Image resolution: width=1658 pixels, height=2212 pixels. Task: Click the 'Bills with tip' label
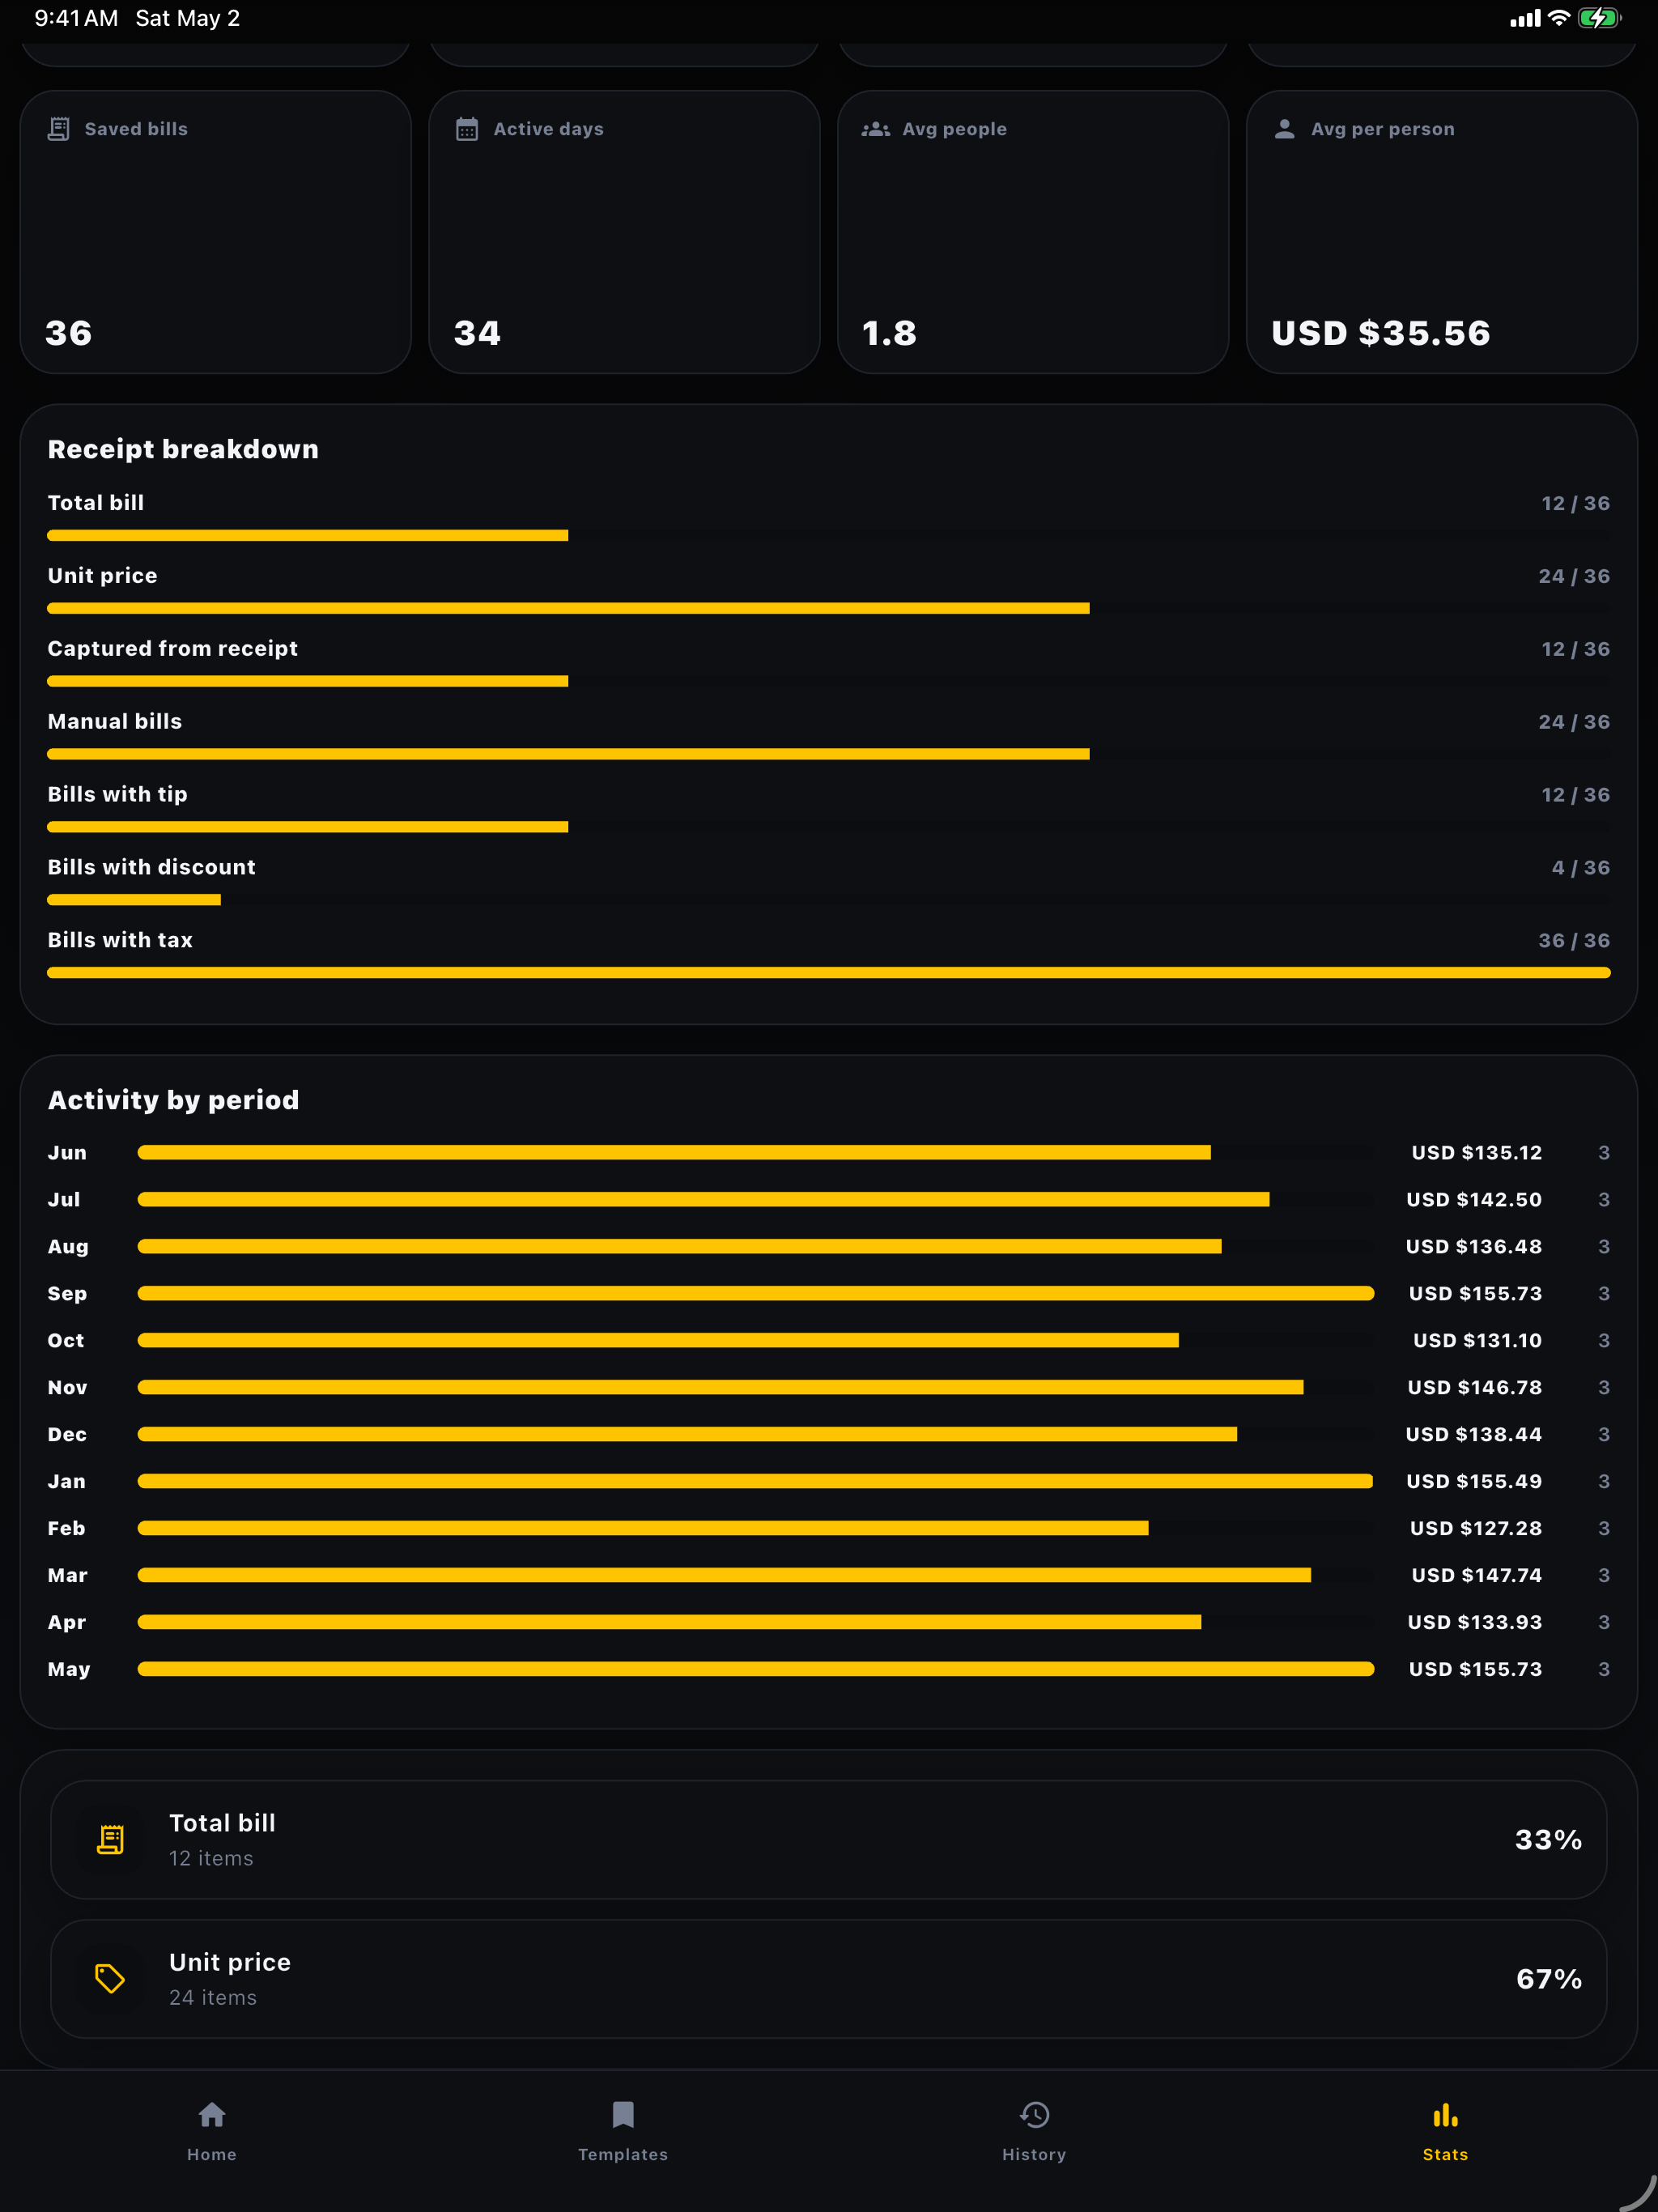118,795
